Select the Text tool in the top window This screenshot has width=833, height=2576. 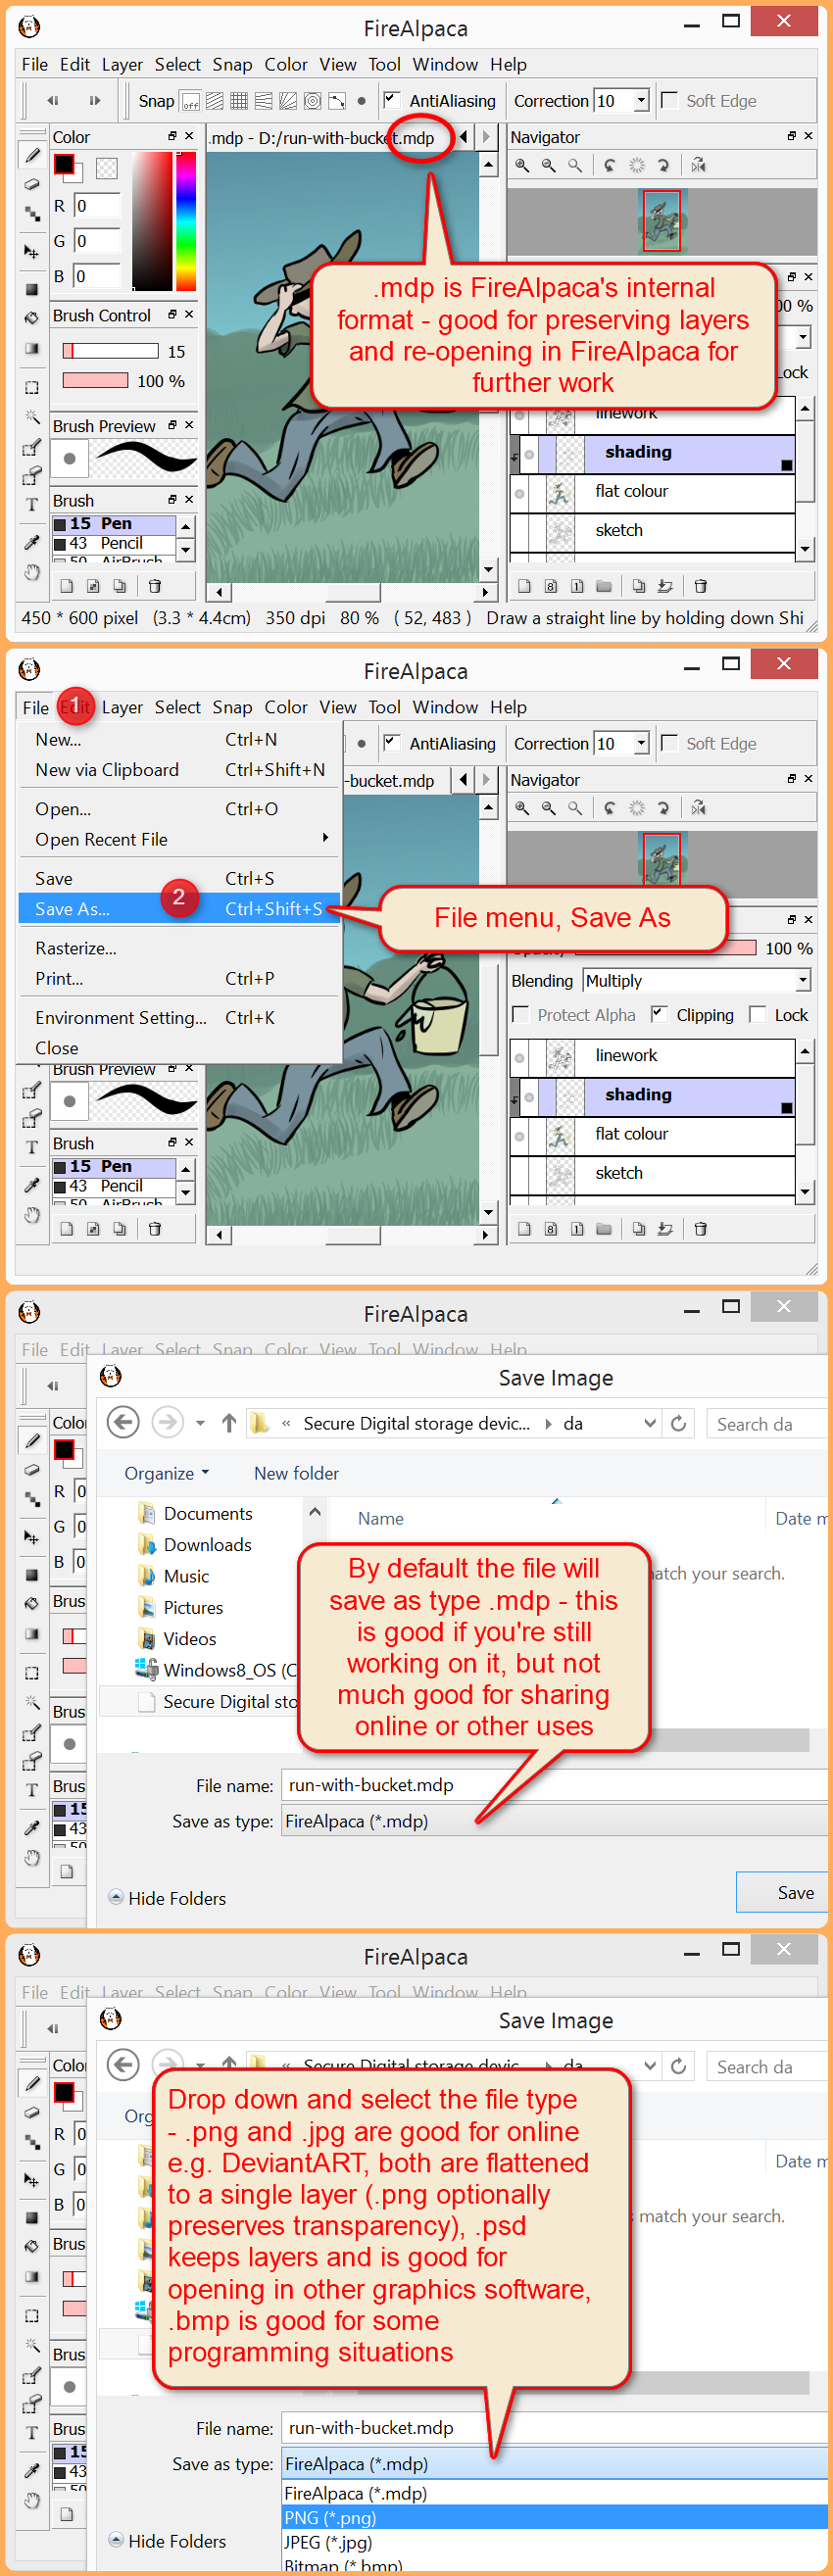tap(32, 504)
